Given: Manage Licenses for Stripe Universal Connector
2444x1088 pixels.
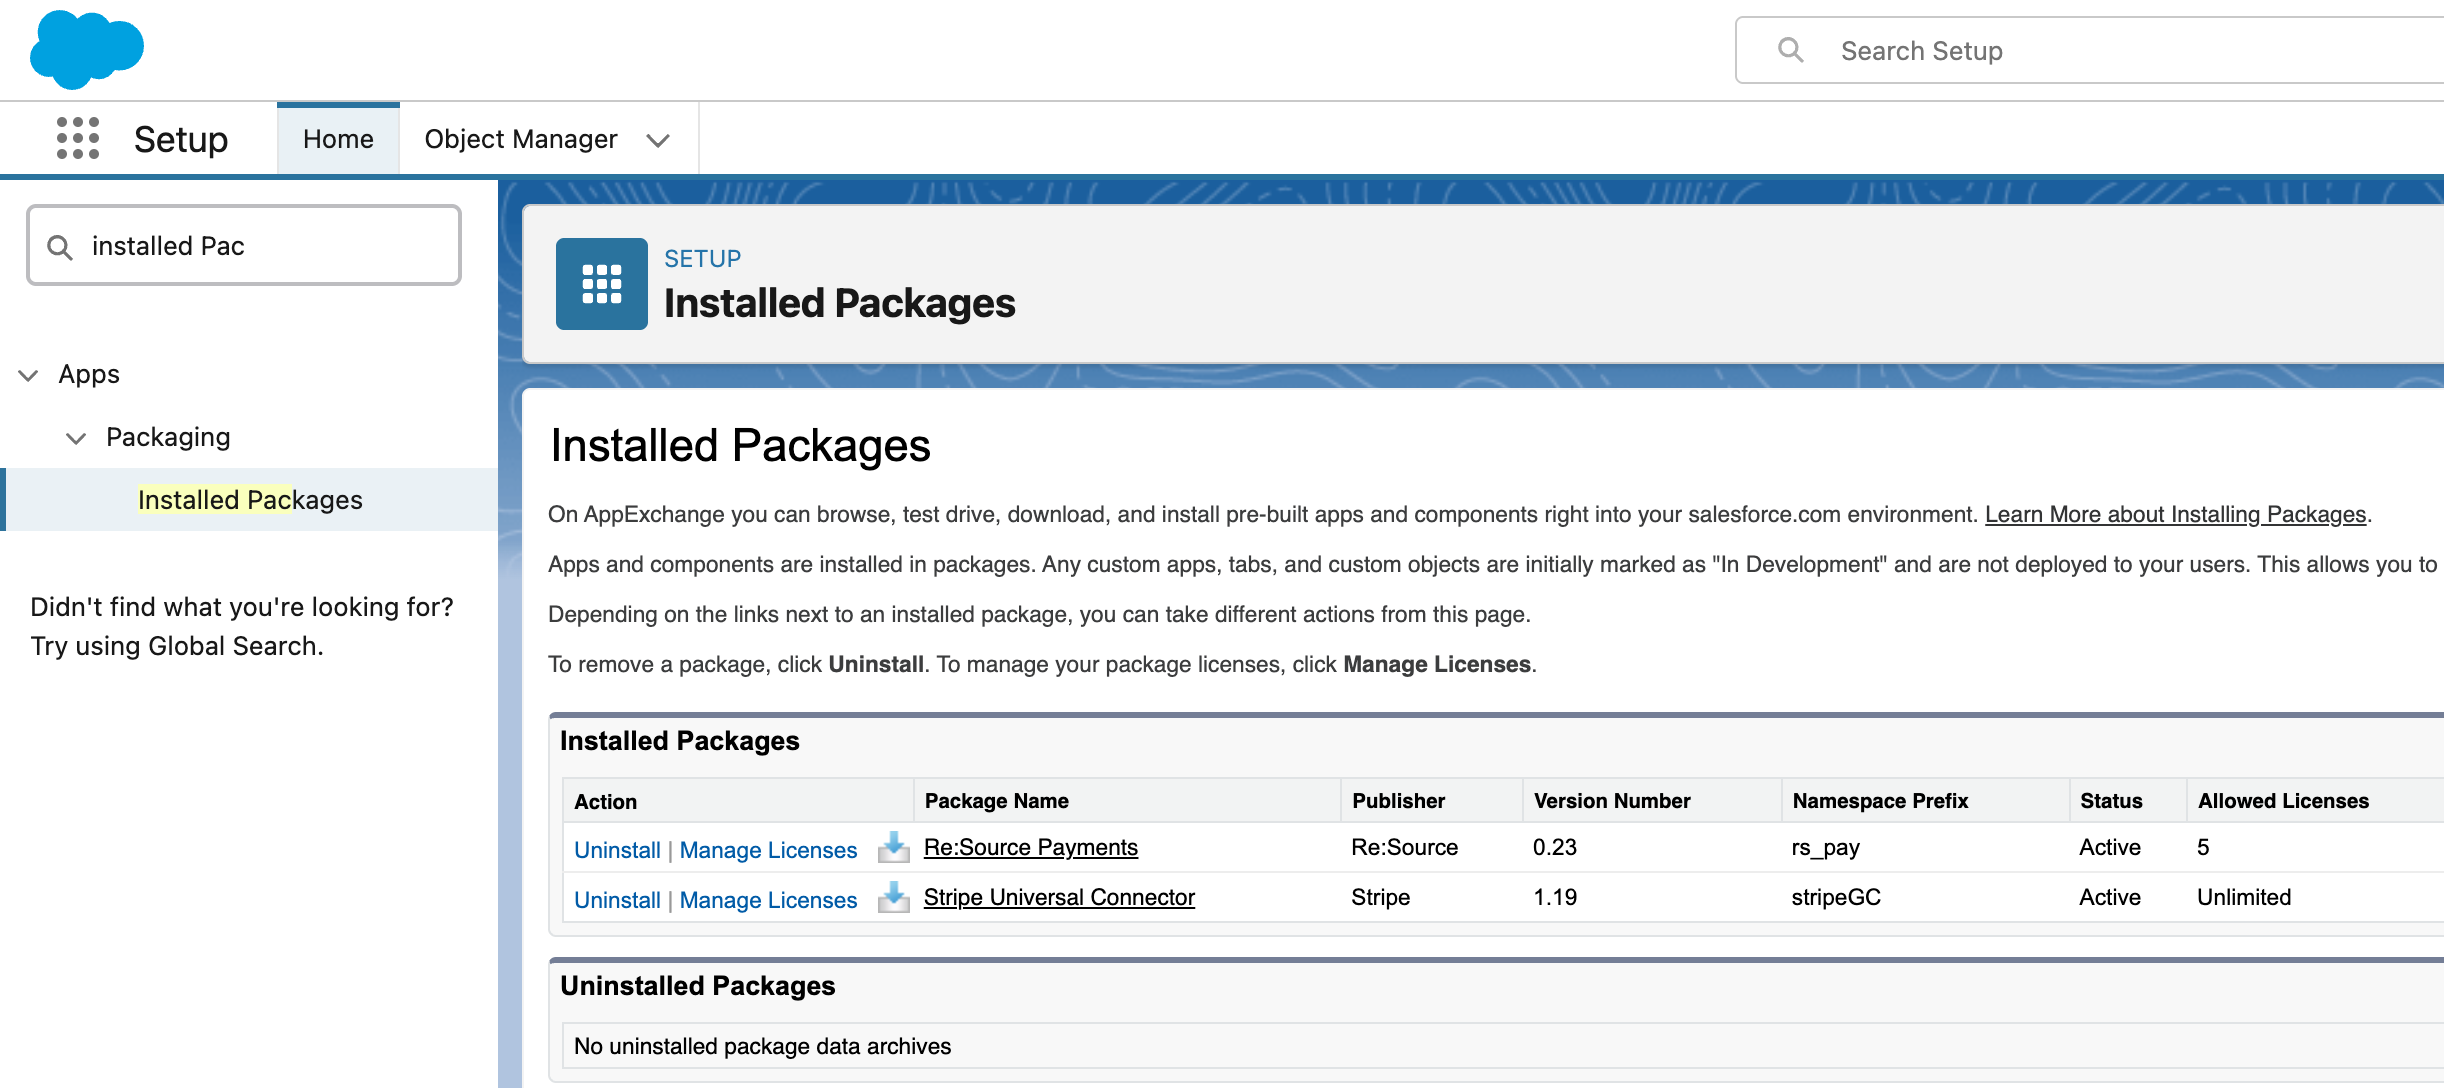Looking at the screenshot, I should (x=768, y=900).
